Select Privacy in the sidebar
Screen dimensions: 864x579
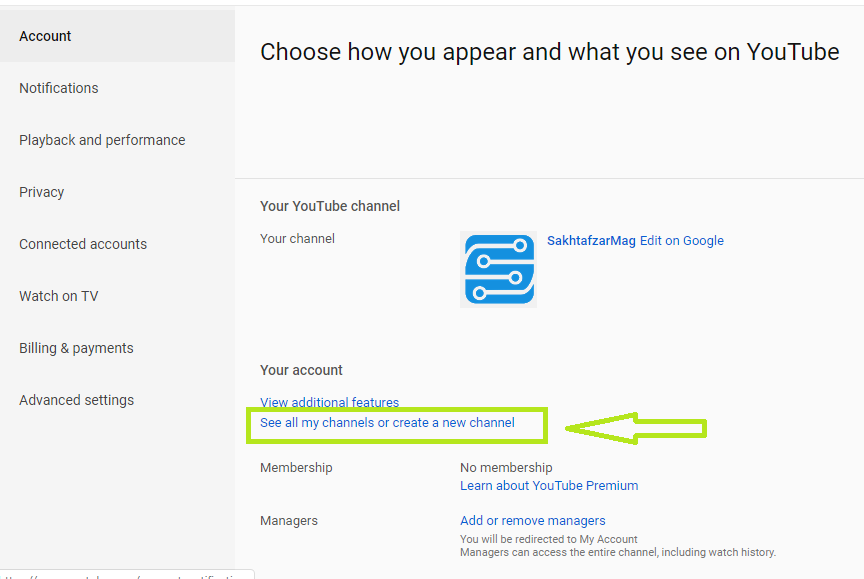42,192
